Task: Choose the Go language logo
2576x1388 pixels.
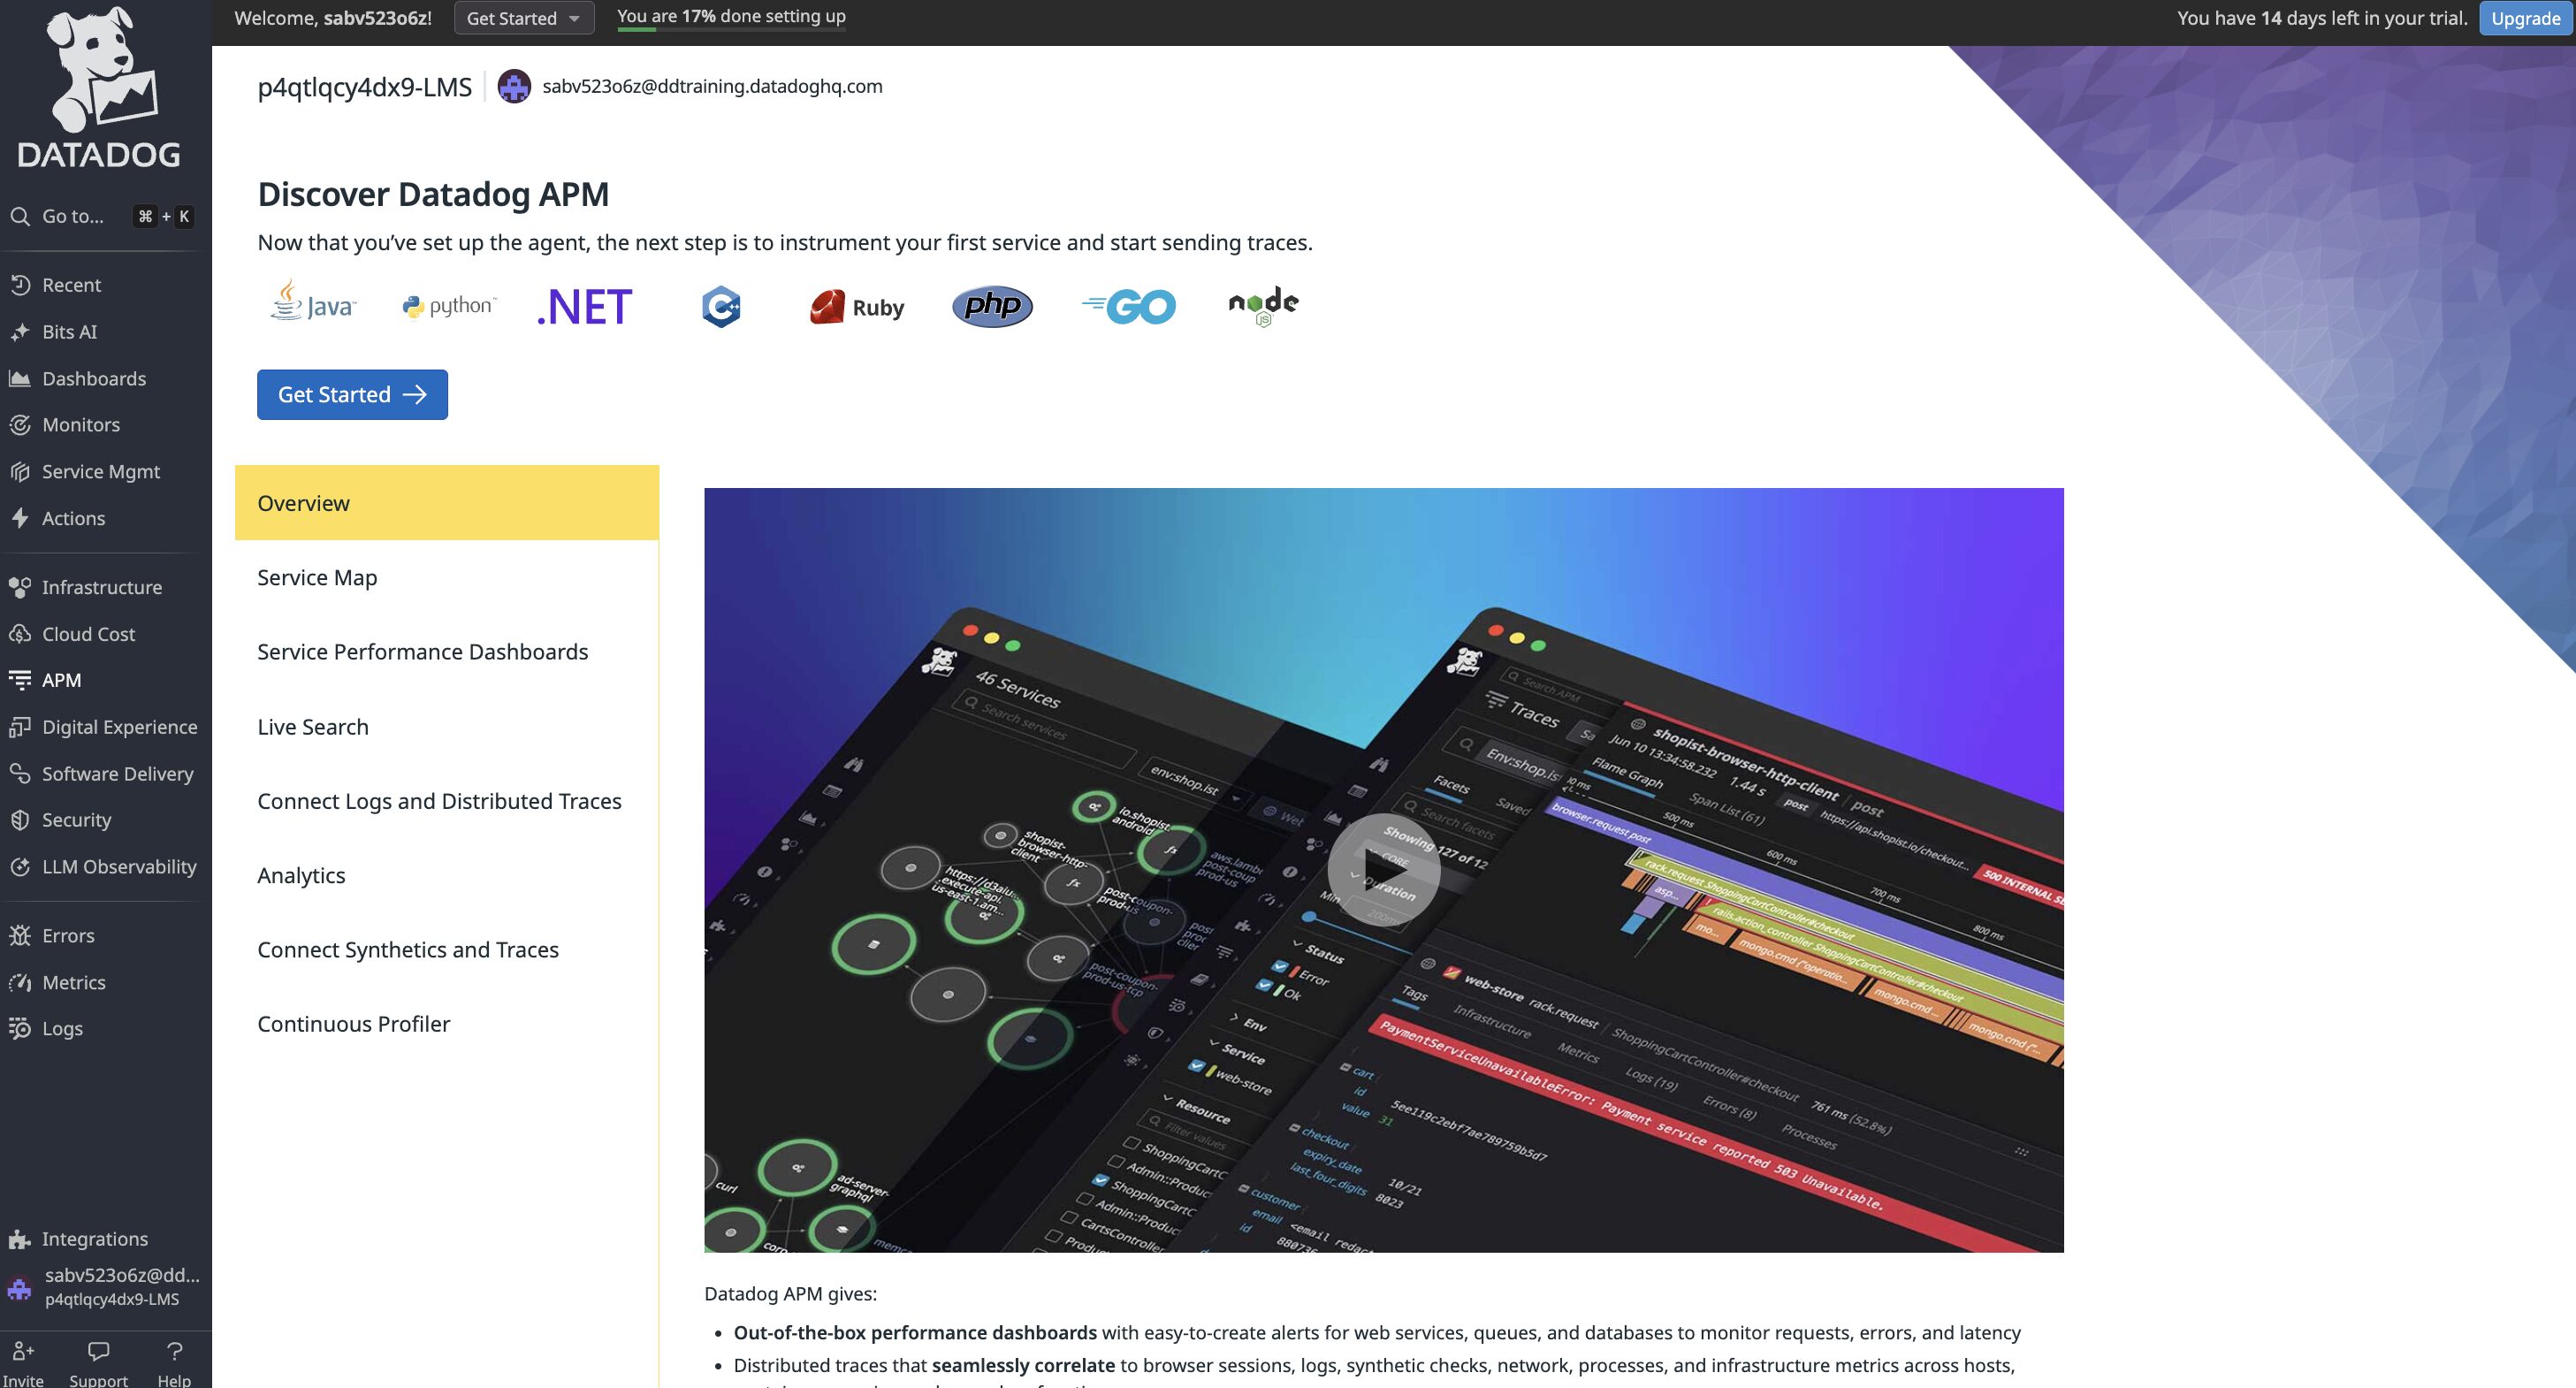Action: (x=1129, y=306)
